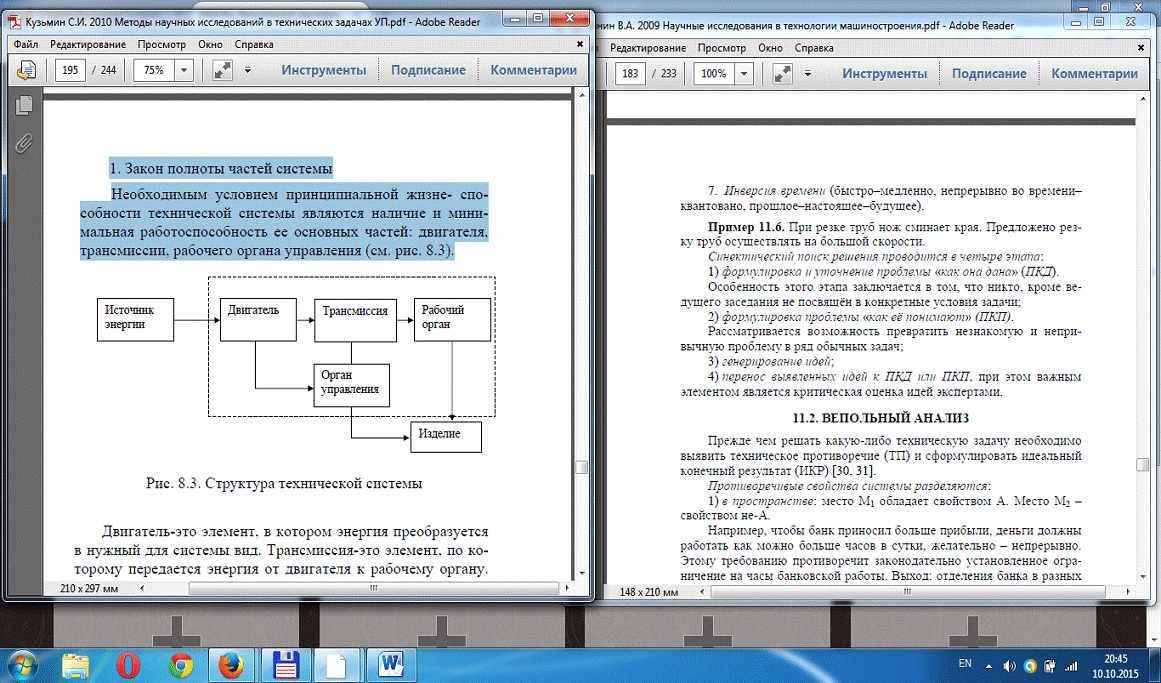Open the 75% zoom dropdown arrow

(x=184, y=70)
